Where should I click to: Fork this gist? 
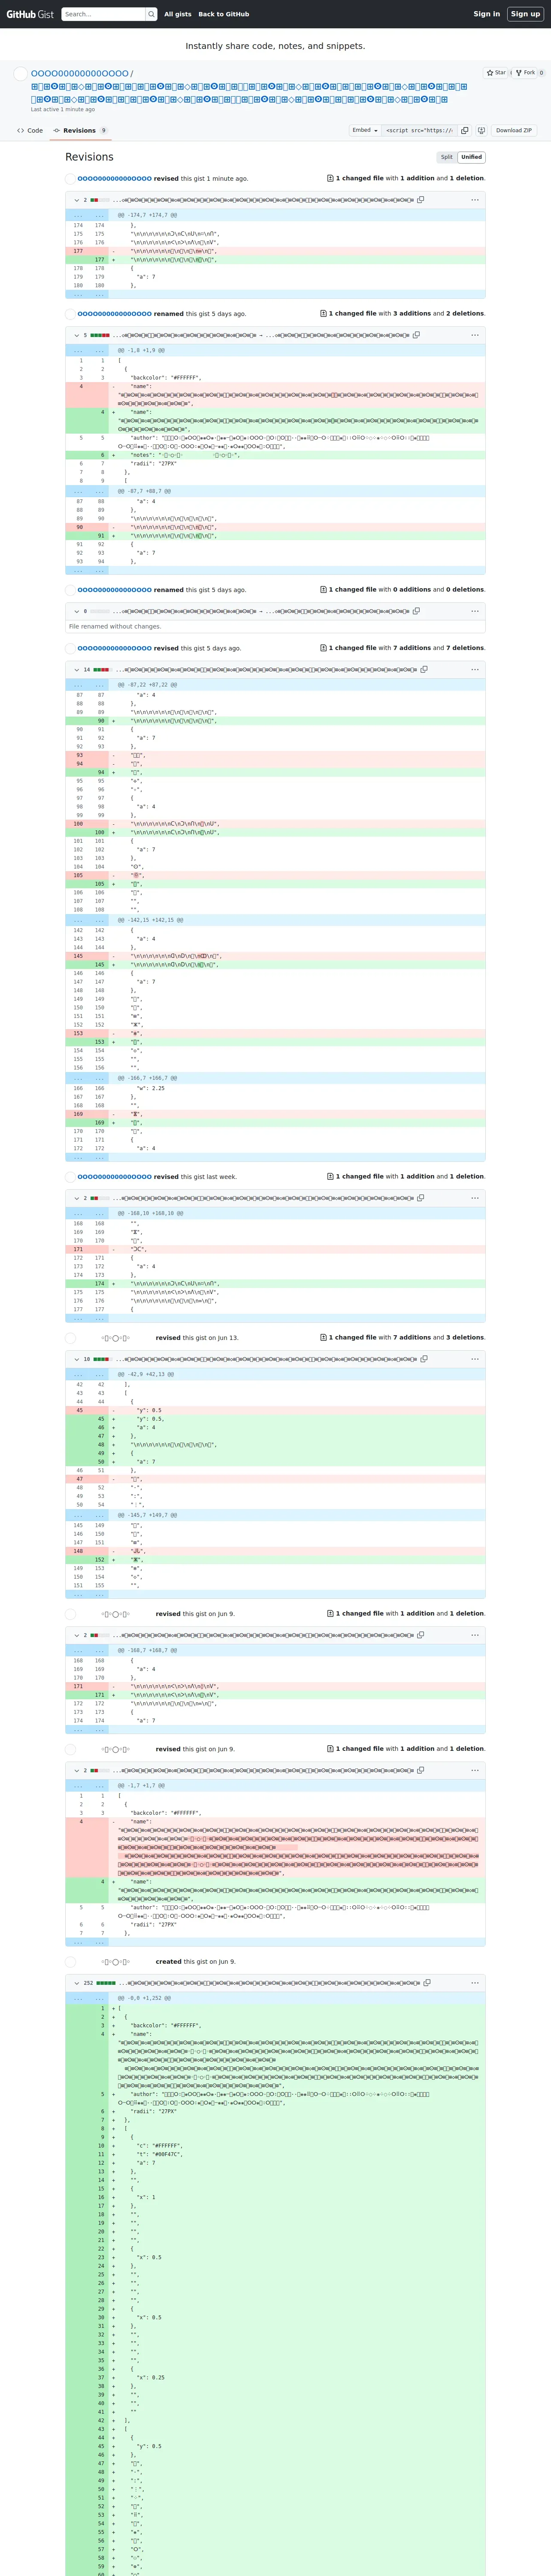(x=525, y=73)
